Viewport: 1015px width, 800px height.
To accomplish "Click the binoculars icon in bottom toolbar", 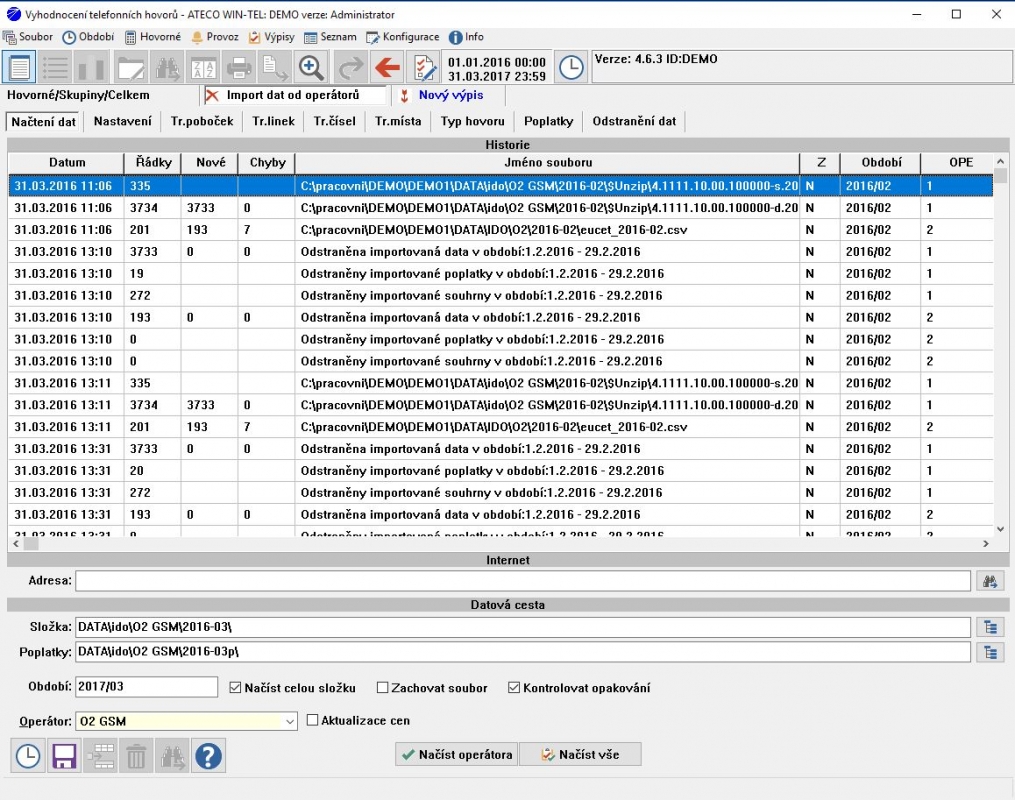I will tap(173, 755).
